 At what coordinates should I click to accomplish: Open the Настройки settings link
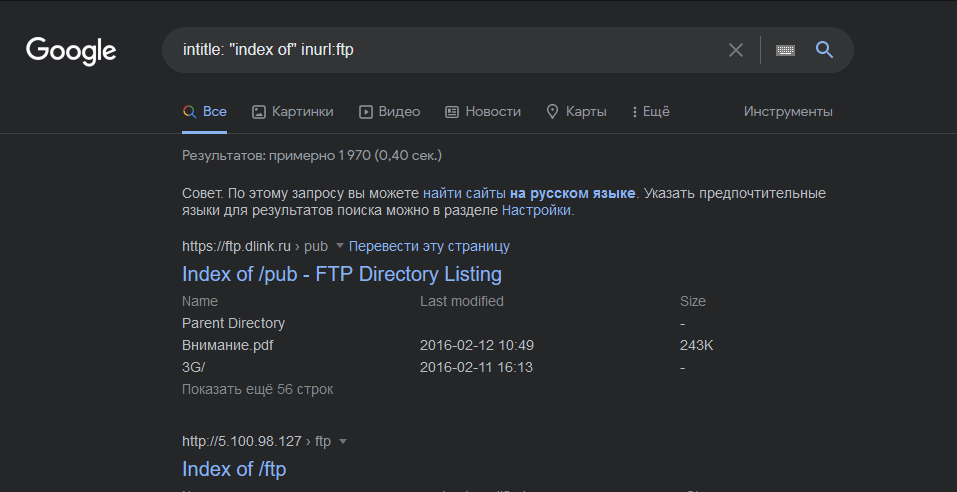(x=536, y=211)
